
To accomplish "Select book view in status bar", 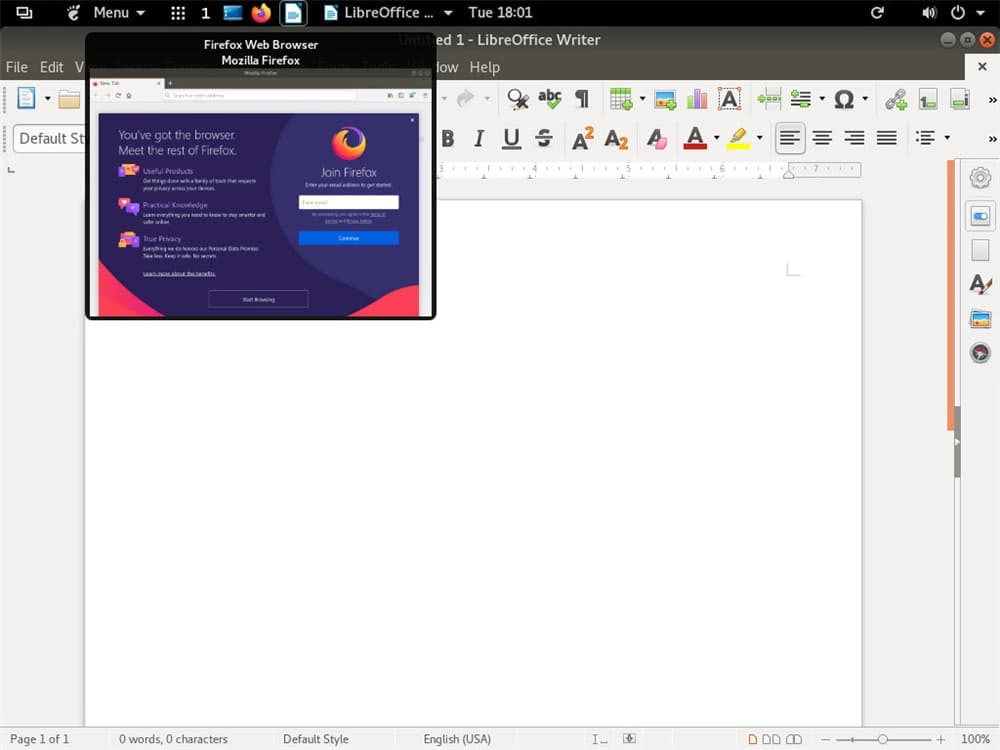I will [794, 739].
